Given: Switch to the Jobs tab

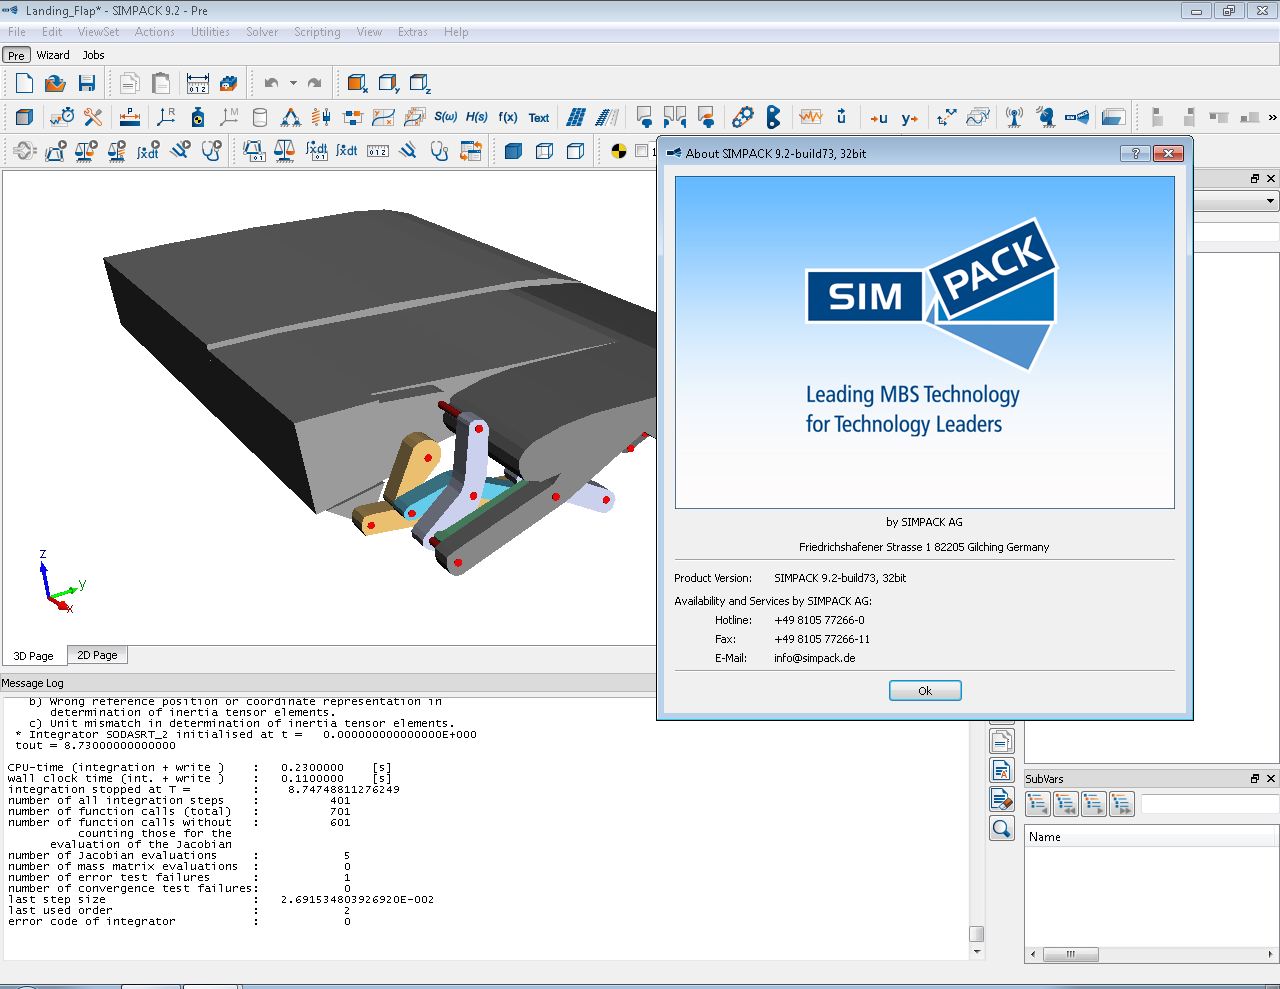Looking at the screenshot, I should coord(93,55).
